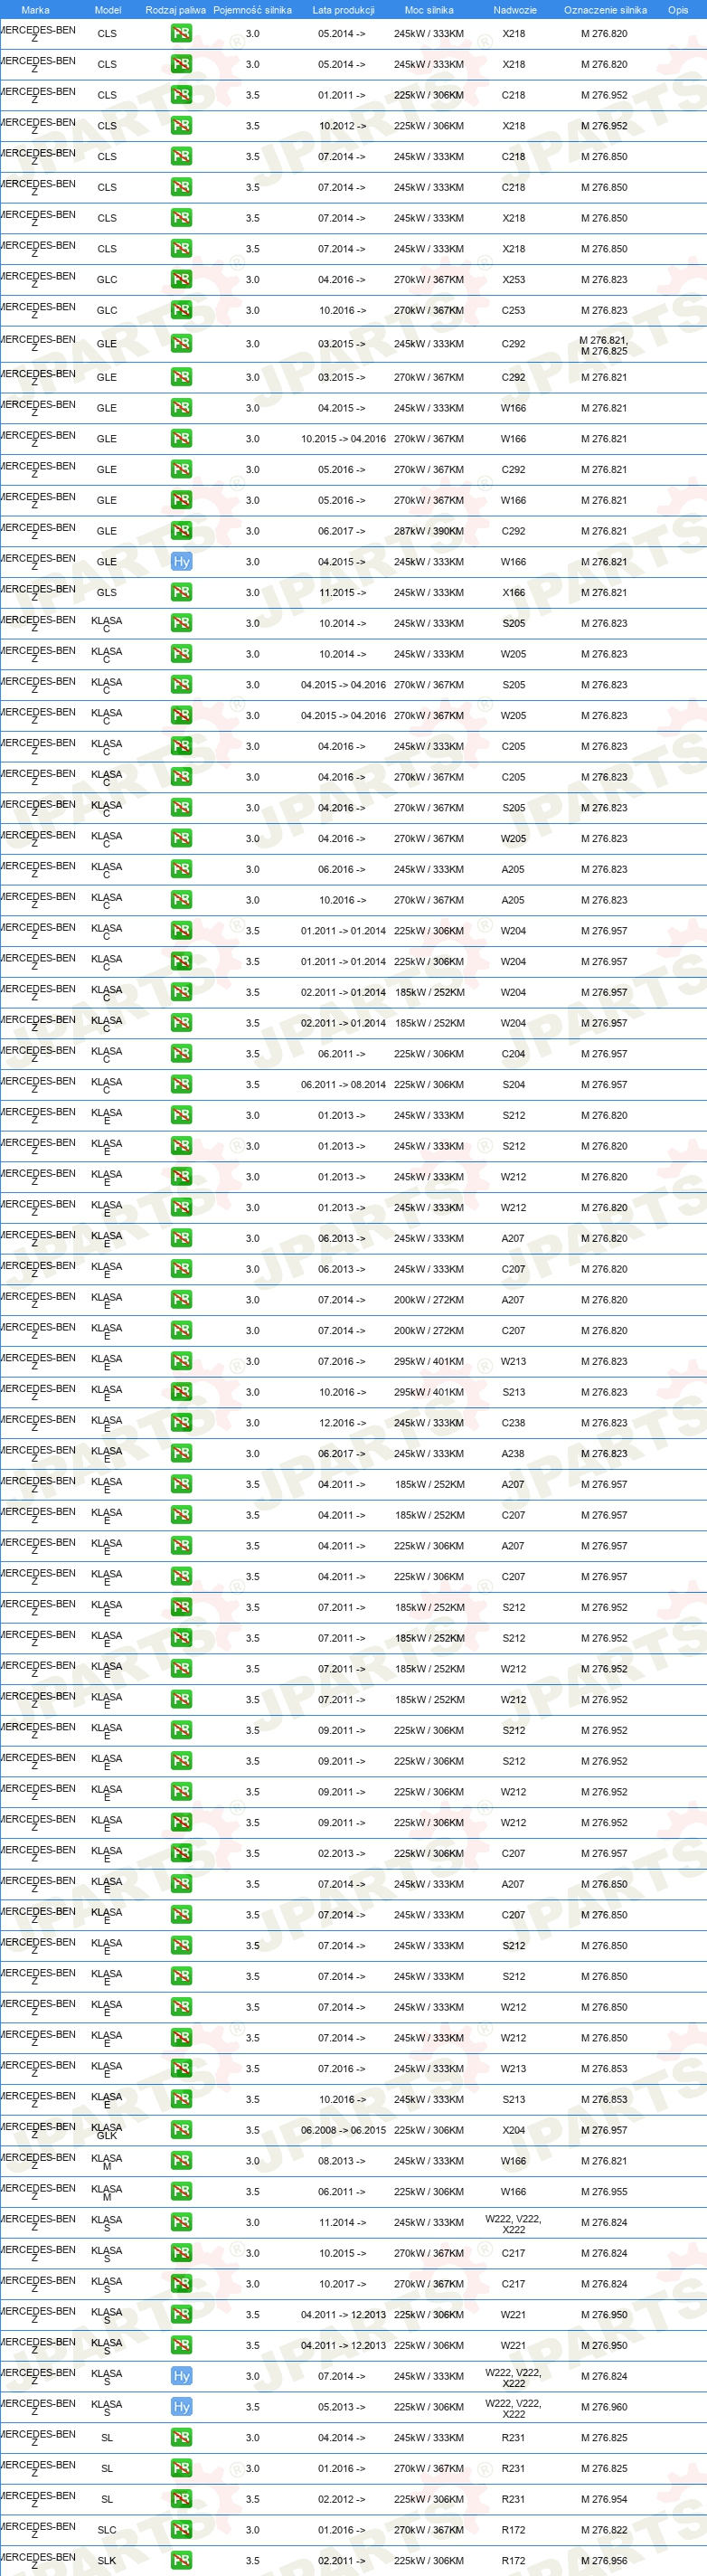Screen dimensions: 707x2576
Task: Click the Nadwozie column header
Action: [514, 10]
